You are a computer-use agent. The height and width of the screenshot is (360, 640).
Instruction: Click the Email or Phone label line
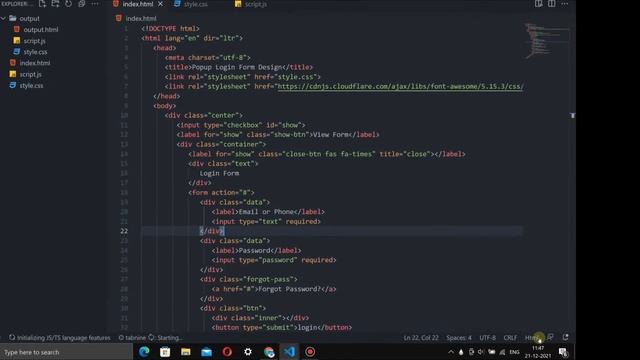pos(268,212)
